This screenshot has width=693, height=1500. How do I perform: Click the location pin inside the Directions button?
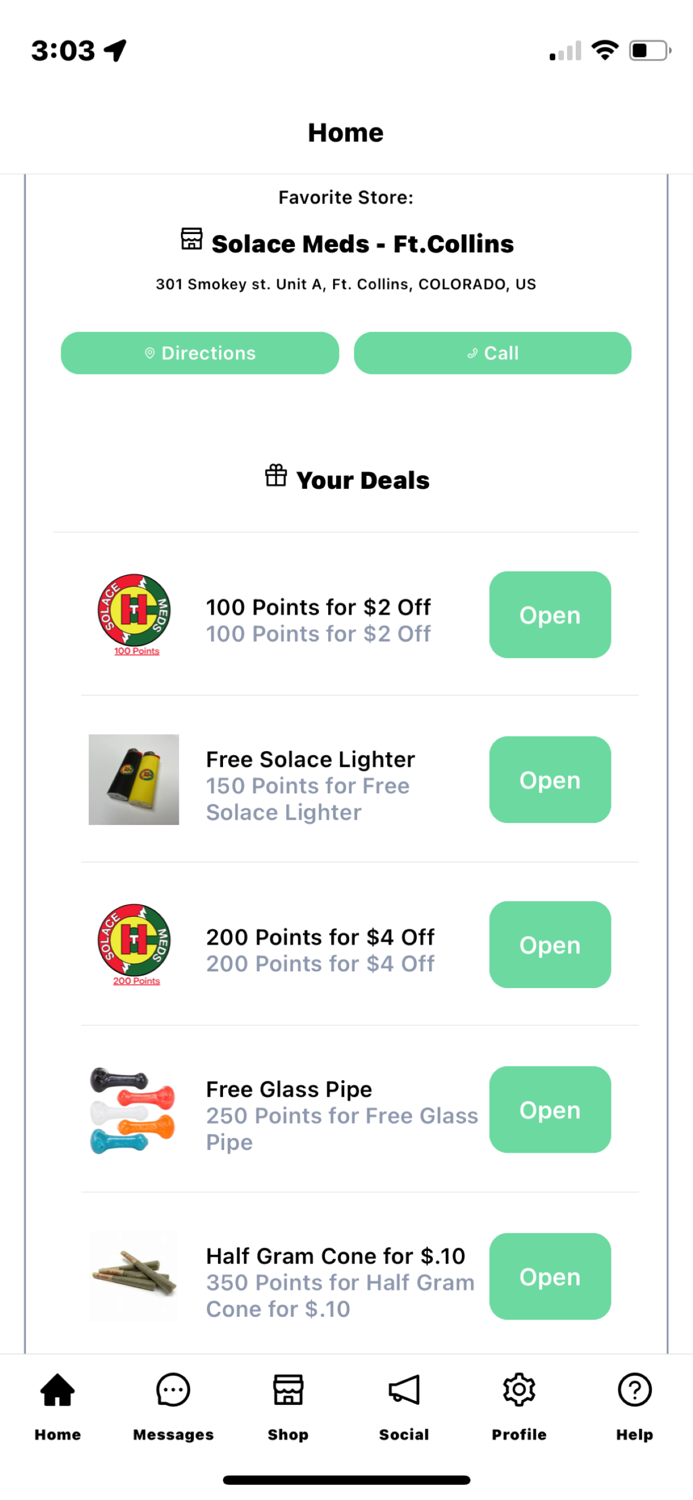pyautogui.click(x=149, y=353)
